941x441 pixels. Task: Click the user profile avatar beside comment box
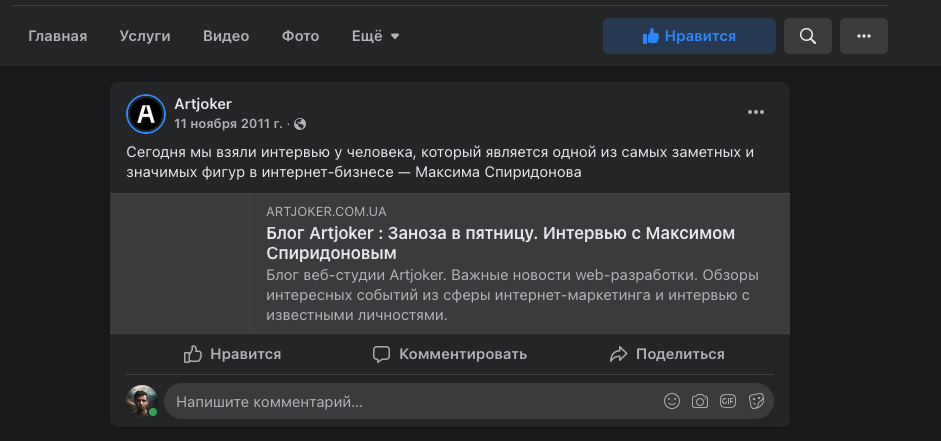[142, 400]
